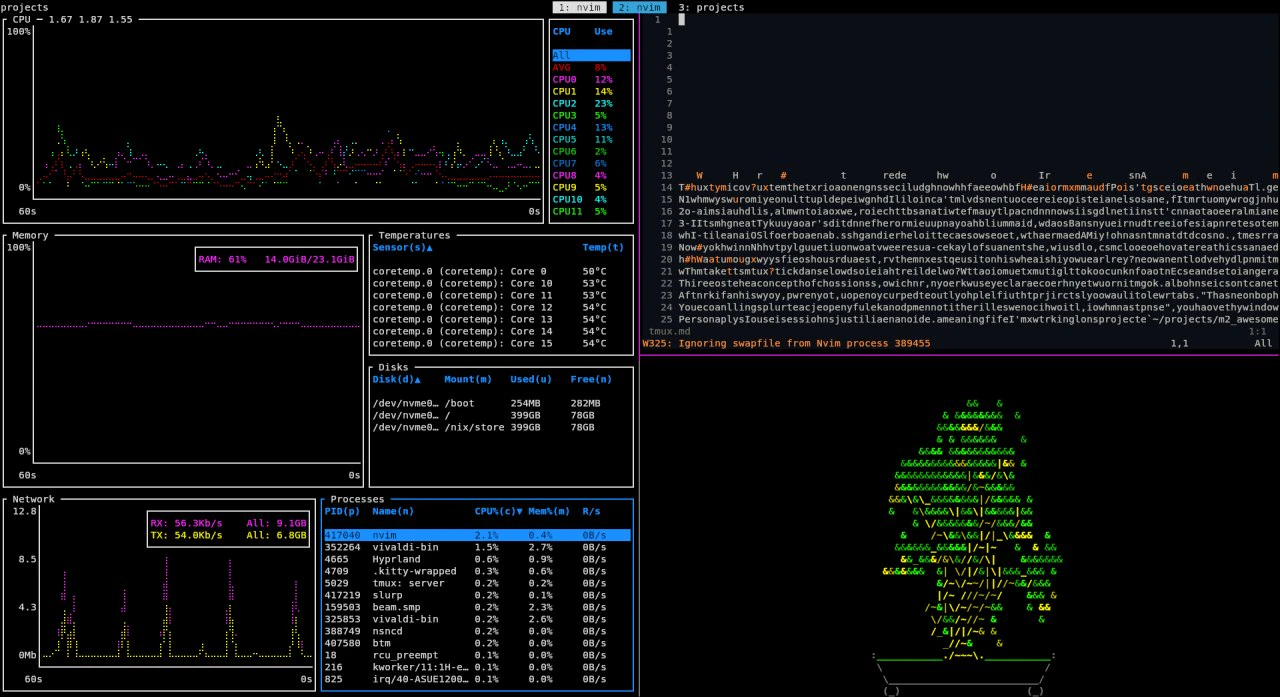
Task: Focus the Temperatures widget title
Action: [414, 235]
